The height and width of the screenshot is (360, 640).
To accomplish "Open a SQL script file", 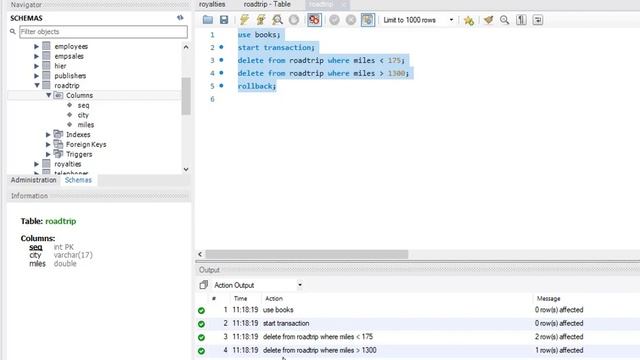I will click(208, 20).
